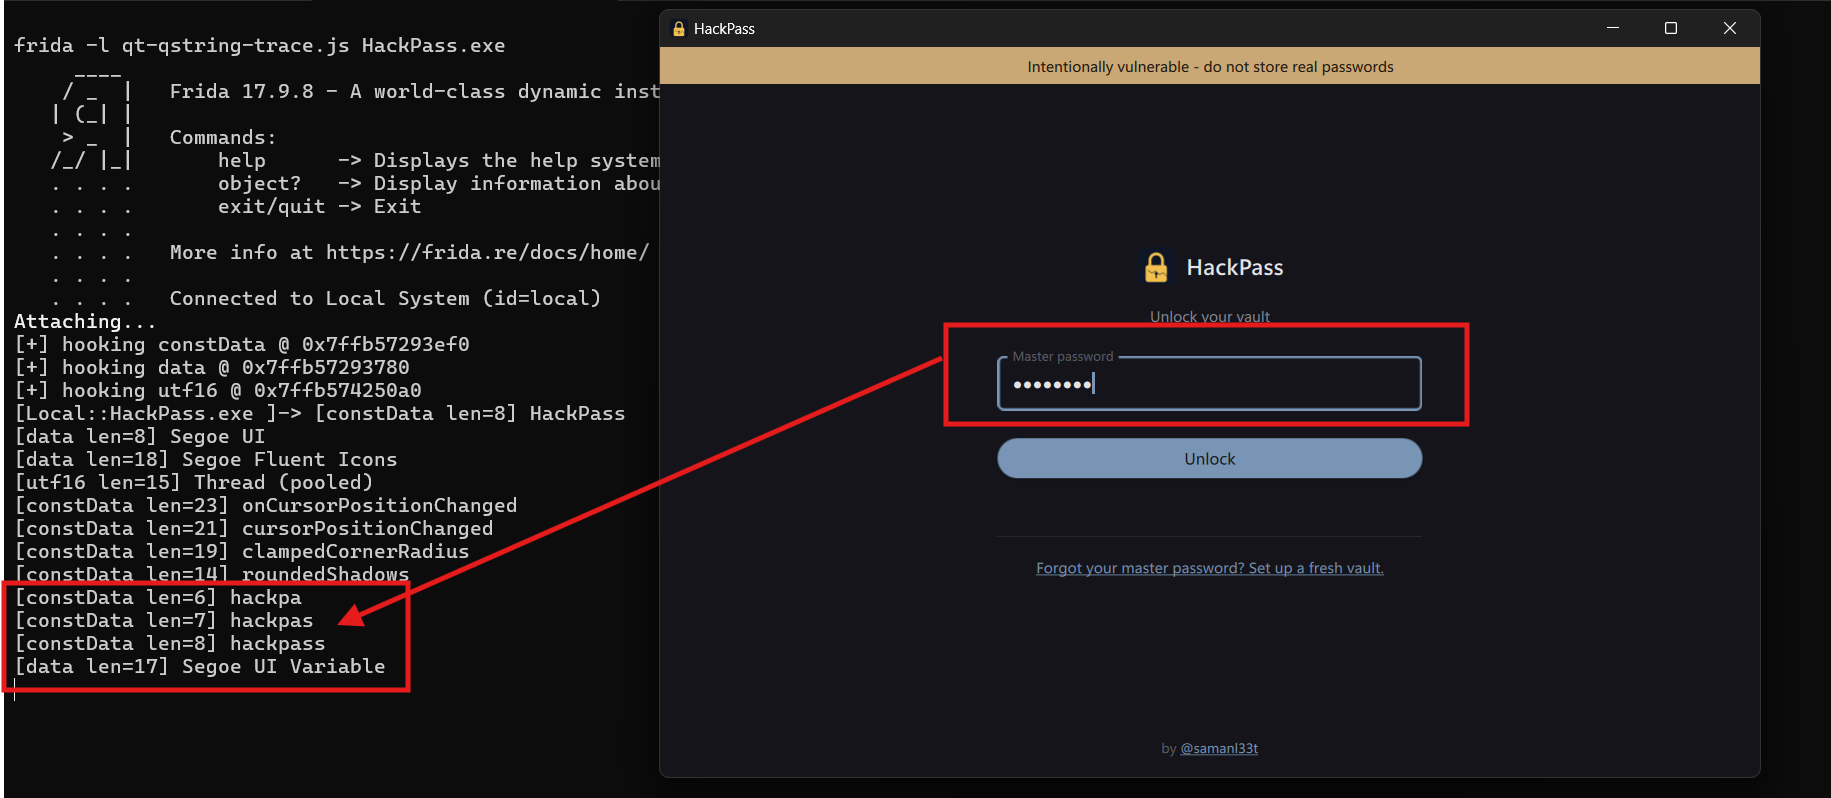Click the HackPass padlock logo icon
This screenshot has height=798, width=1831.
(1156, 267)
